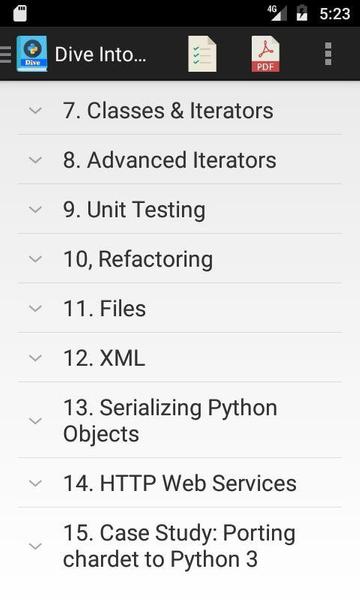This screenshot has height=600, width=360.
Task: Expand chevron next to 11. Files
Action: [x=35, y=308]
